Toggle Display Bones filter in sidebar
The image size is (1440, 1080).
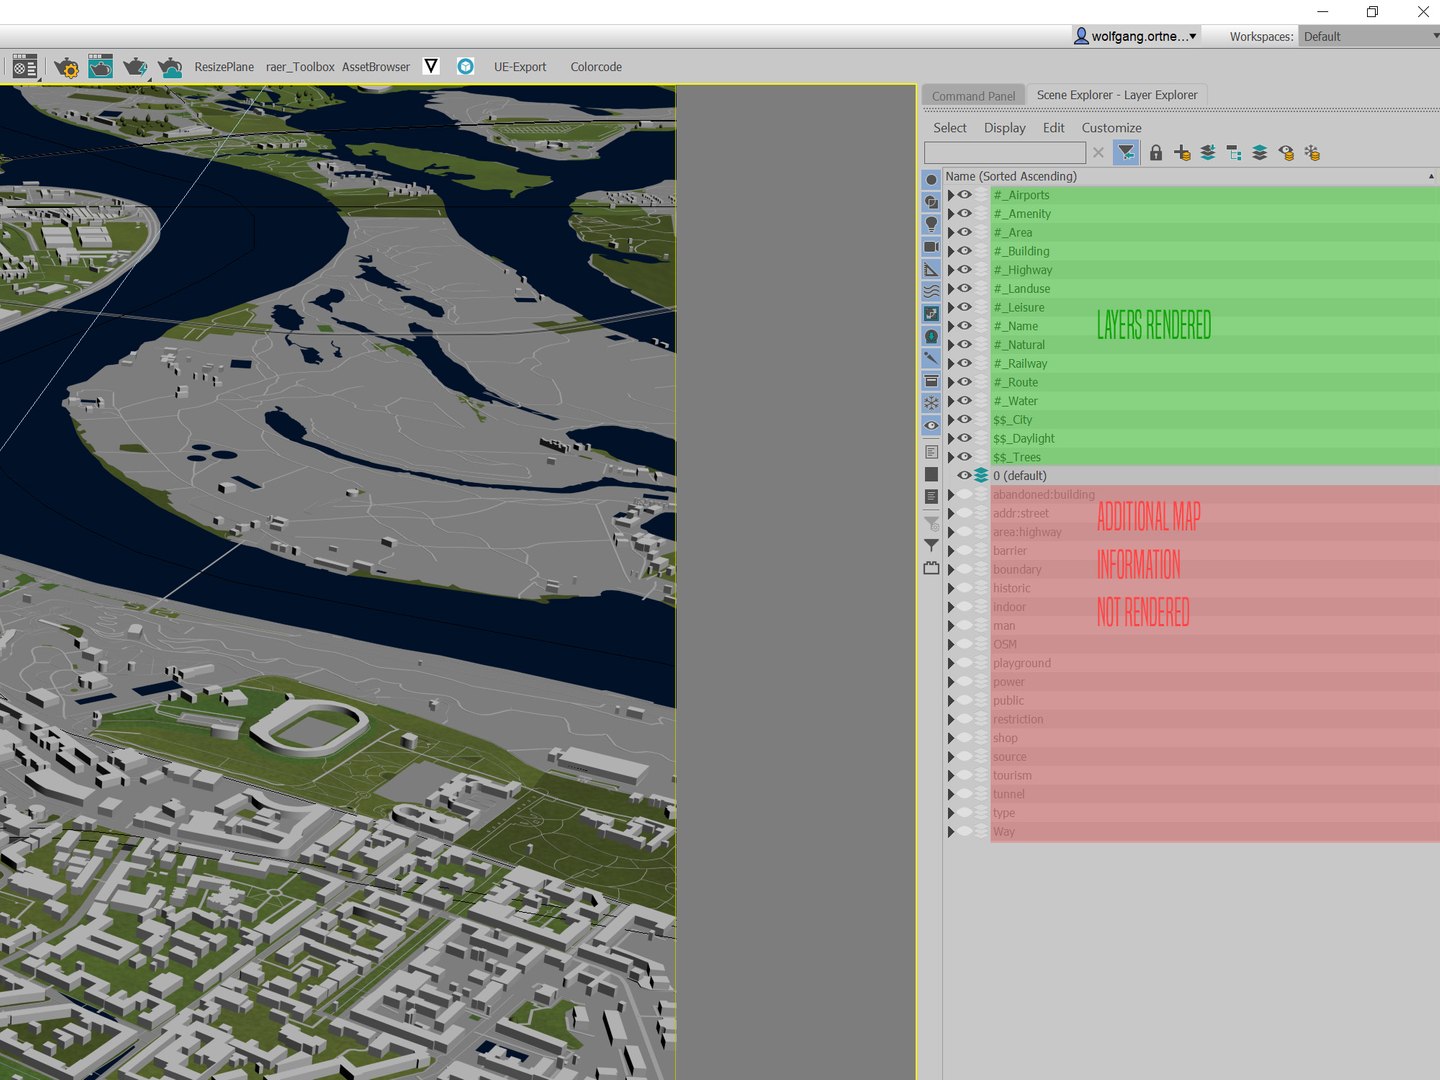[931, 358]
